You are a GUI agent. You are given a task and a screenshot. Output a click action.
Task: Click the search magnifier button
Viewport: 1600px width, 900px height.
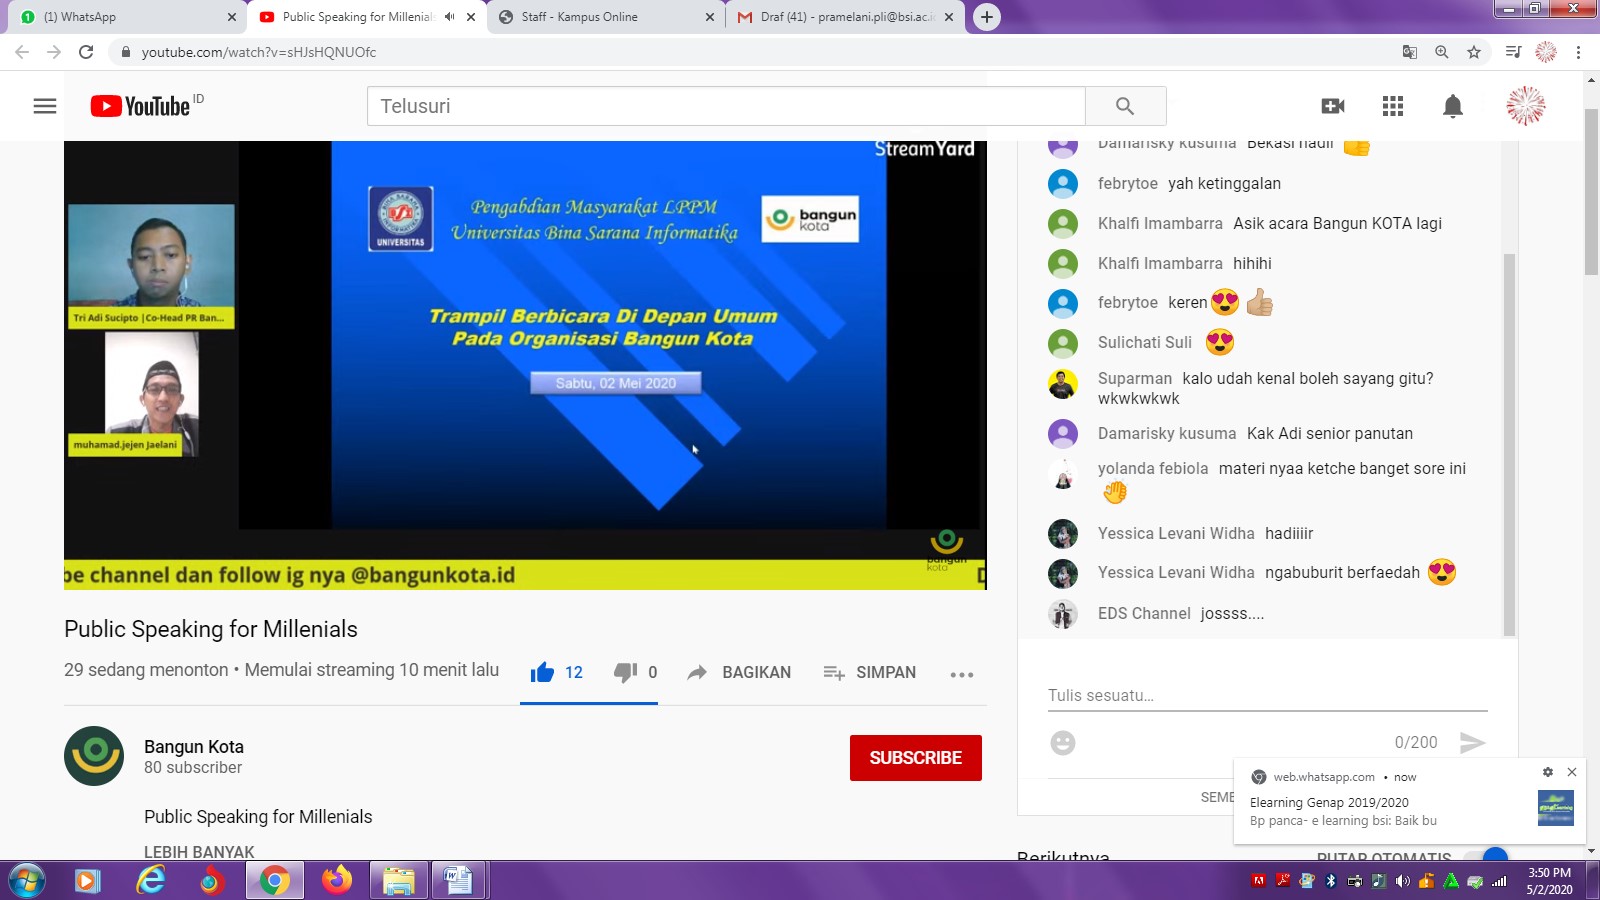[x=1125, y=106]
